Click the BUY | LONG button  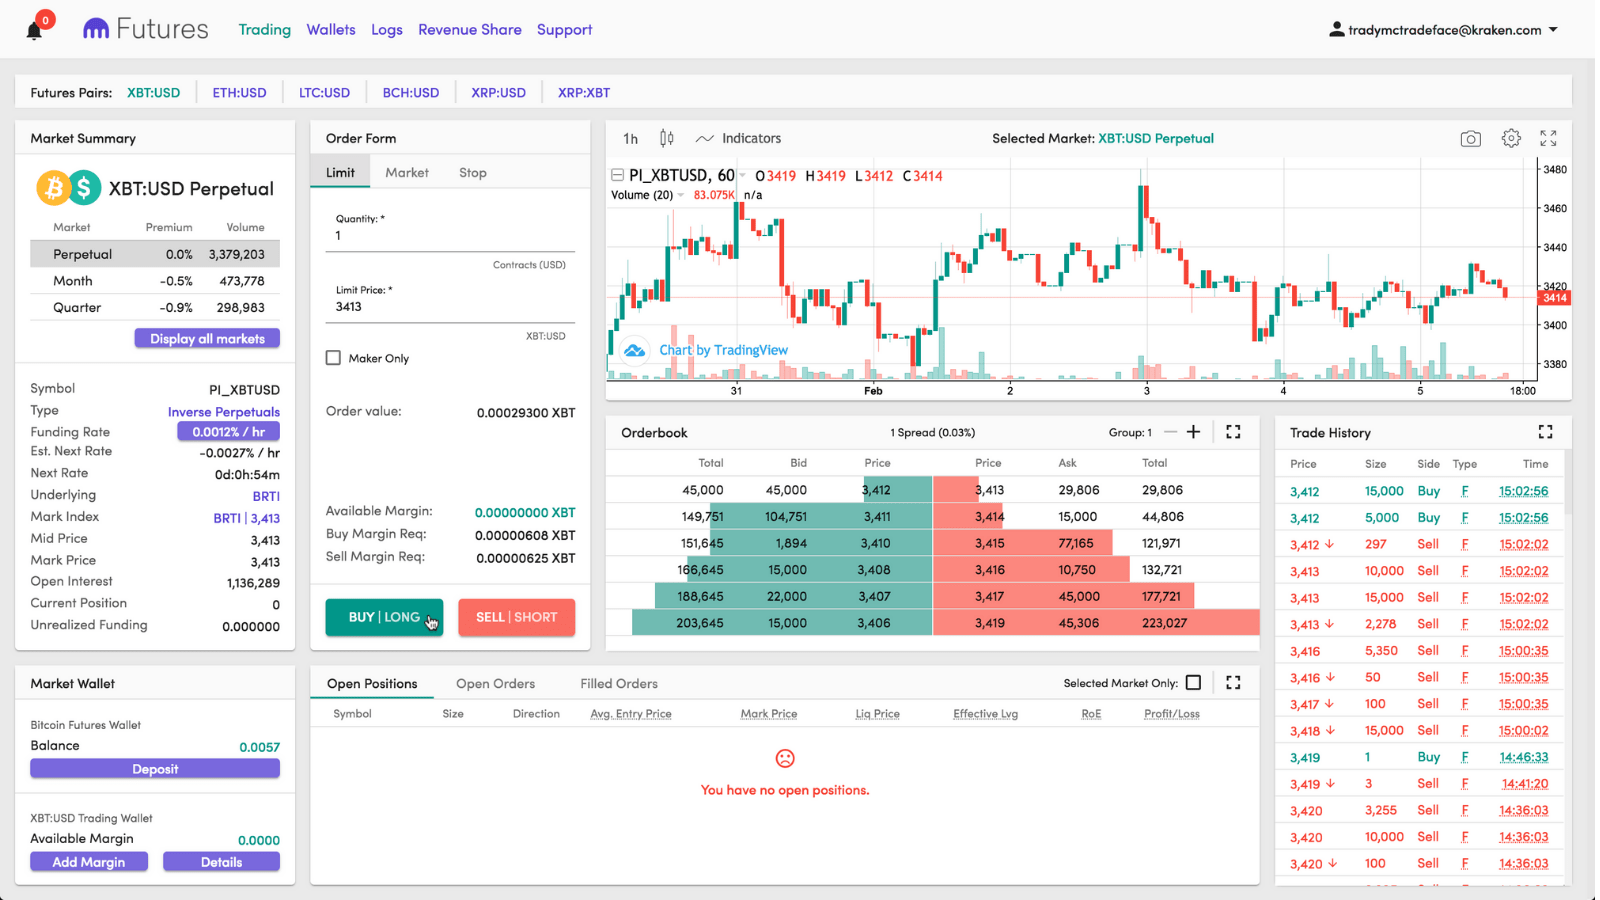384,617
